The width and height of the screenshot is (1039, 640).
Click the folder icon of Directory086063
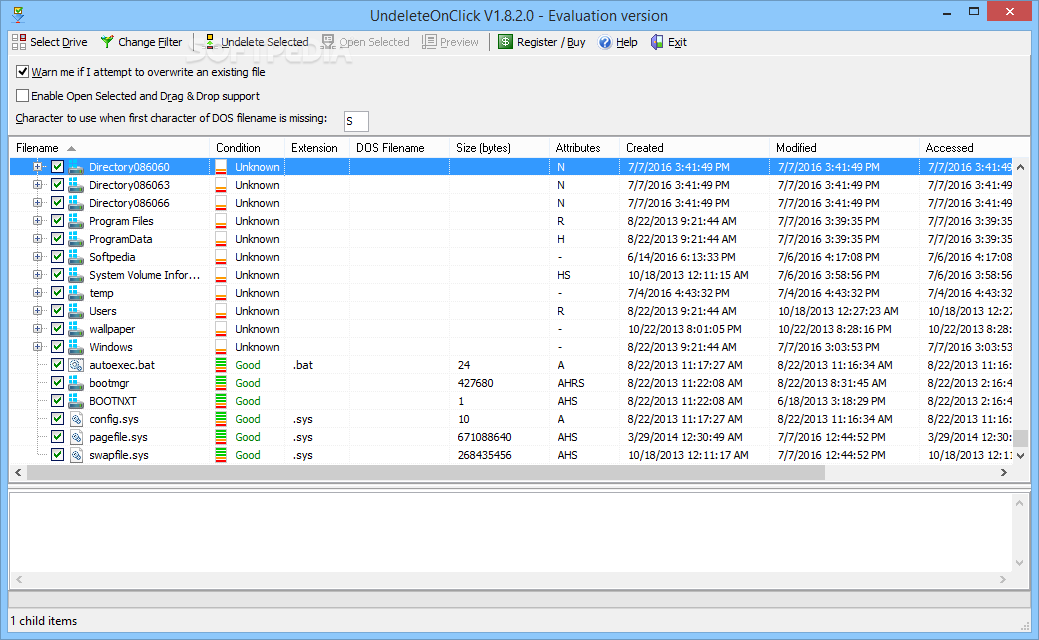76,185
